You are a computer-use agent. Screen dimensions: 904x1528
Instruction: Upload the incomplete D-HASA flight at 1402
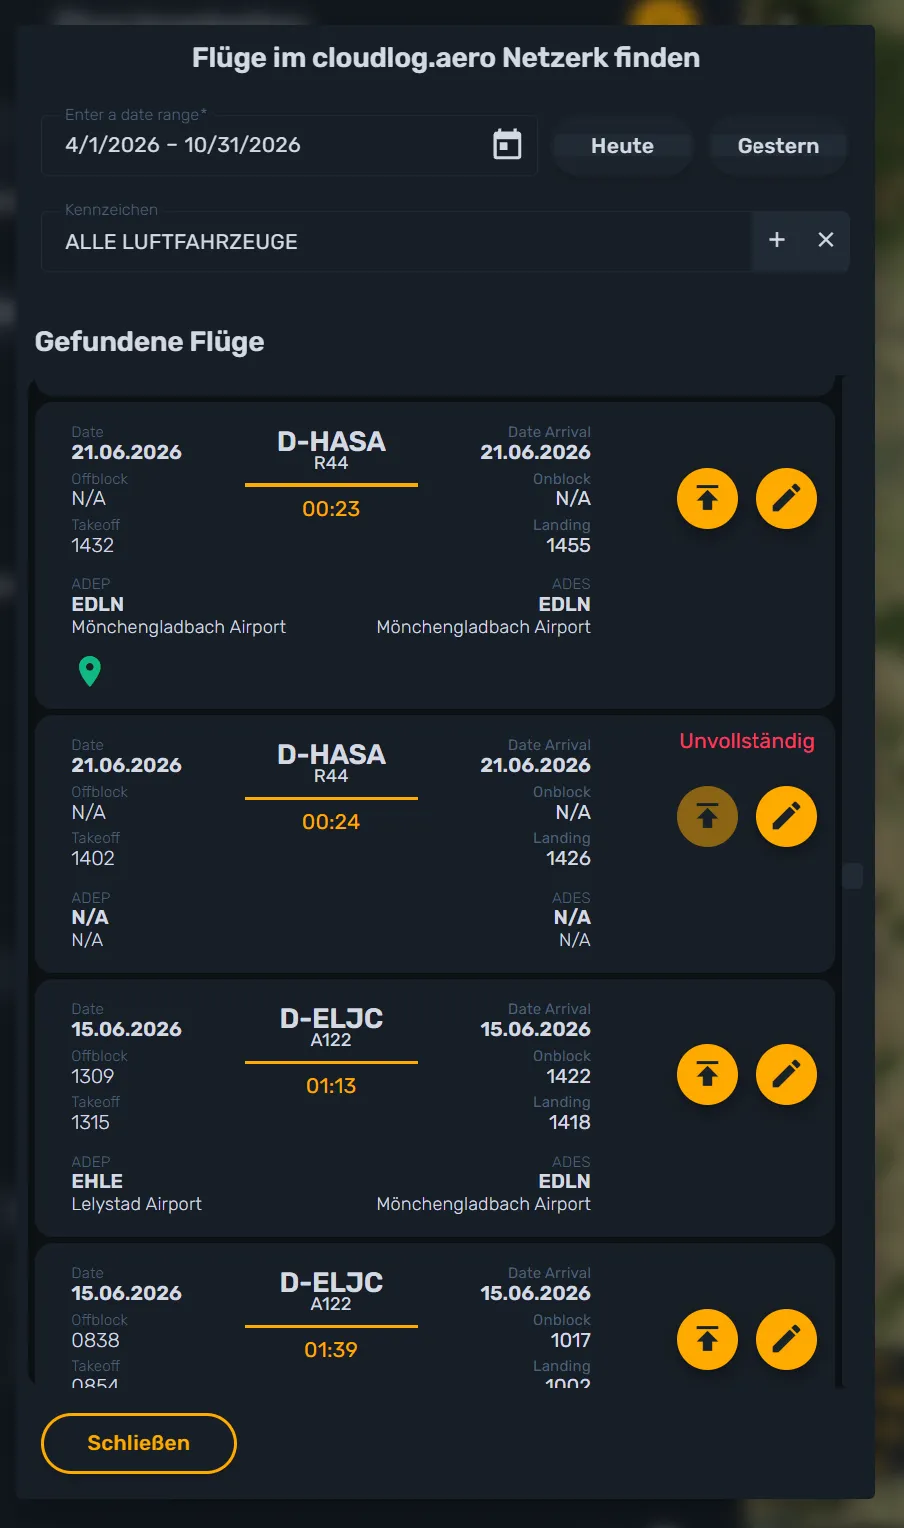(707, 816)
